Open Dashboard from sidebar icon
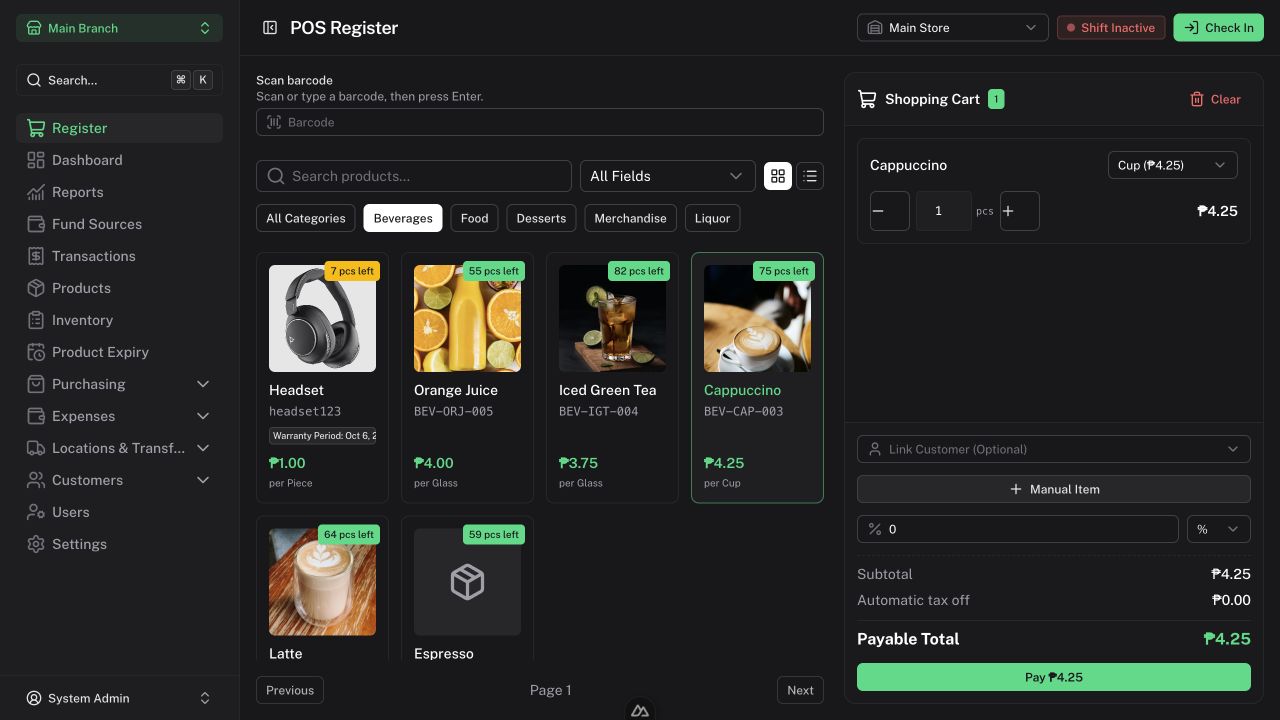Image resolution: width=1280 pixels, height=720 pixels. tap(36, 160)
